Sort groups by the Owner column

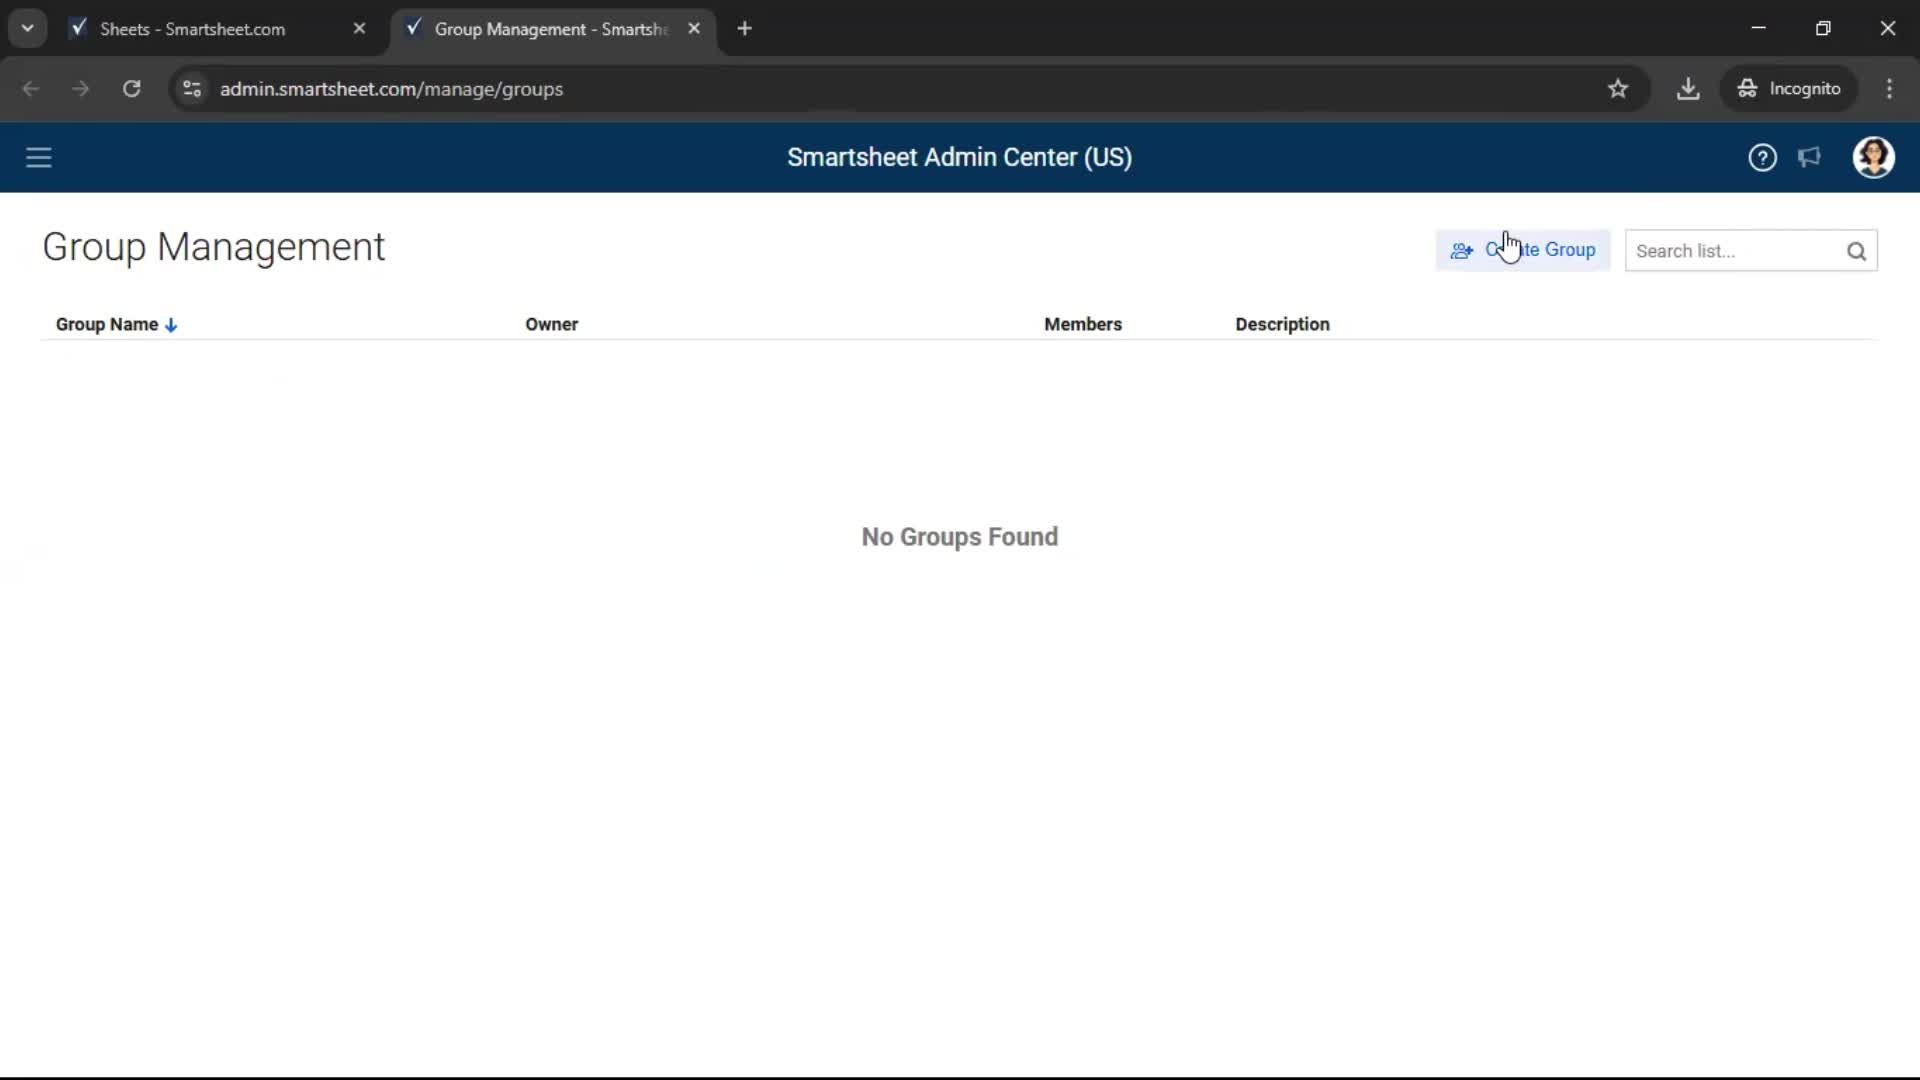pos(551,324)
